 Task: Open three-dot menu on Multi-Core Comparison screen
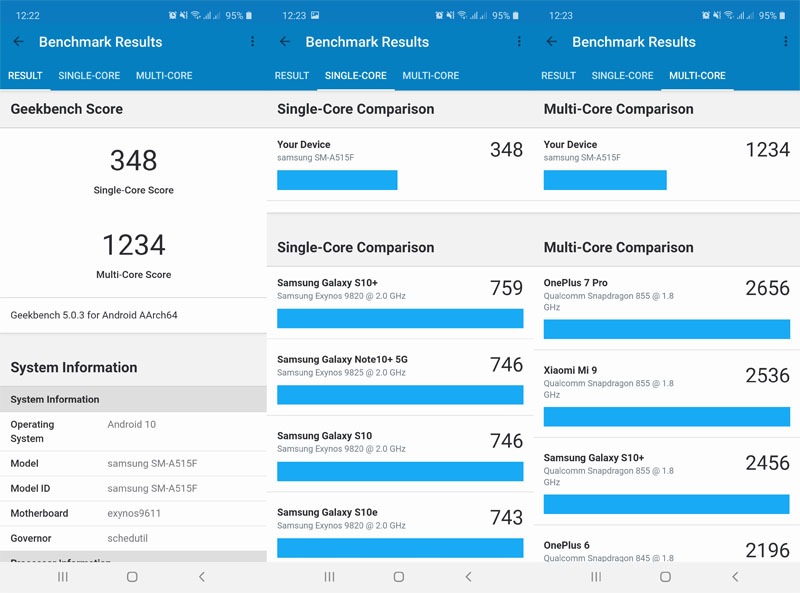click(786, 41)
